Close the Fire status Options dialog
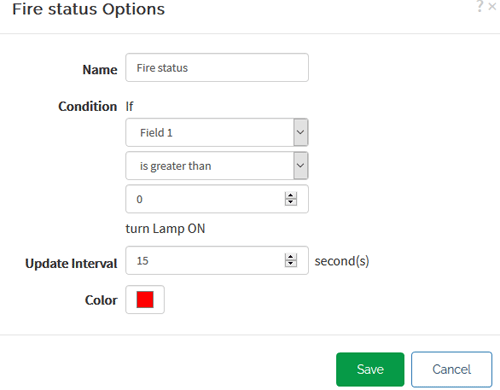This screenshot has width=500, height=390. [492, 6]
